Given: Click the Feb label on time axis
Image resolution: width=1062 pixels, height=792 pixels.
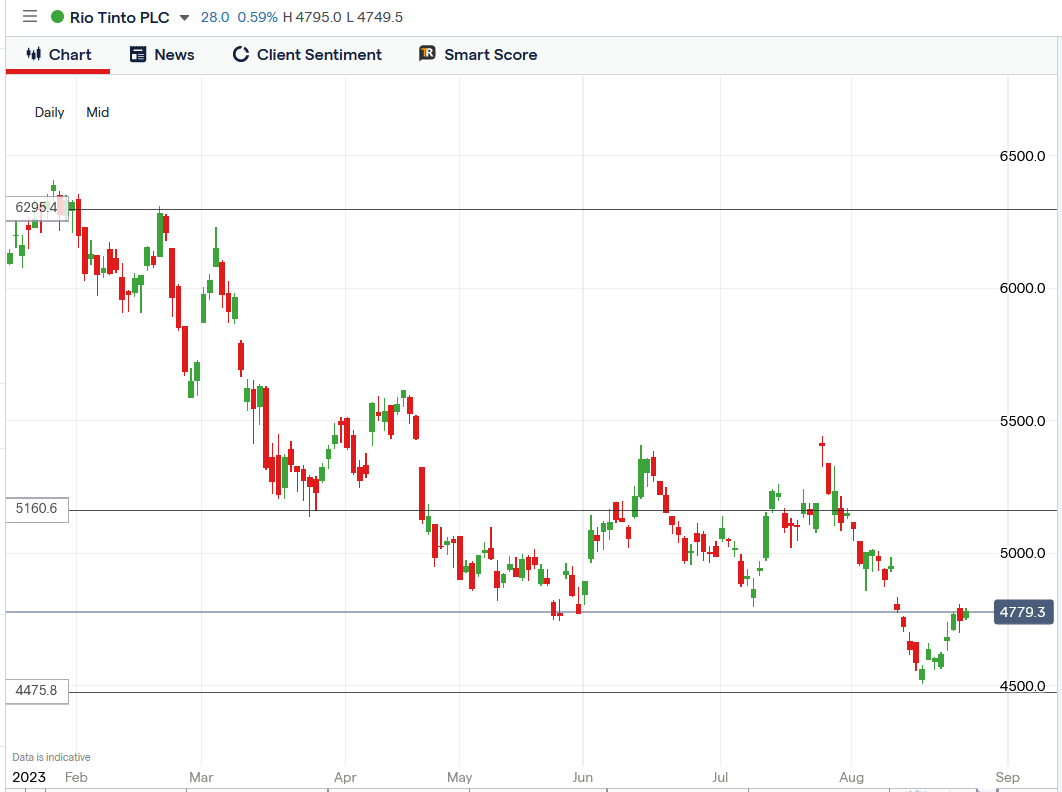Looking at the screenshot, I should pyautogui.click(x=76, y=777).
